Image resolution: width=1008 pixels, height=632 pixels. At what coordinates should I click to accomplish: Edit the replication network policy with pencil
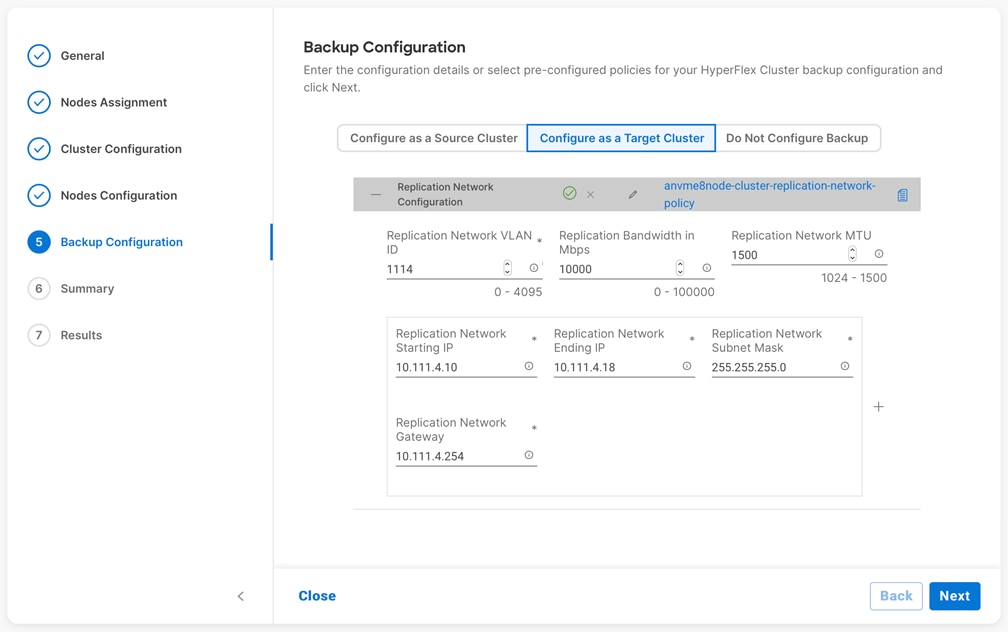[x=633, y=194]
